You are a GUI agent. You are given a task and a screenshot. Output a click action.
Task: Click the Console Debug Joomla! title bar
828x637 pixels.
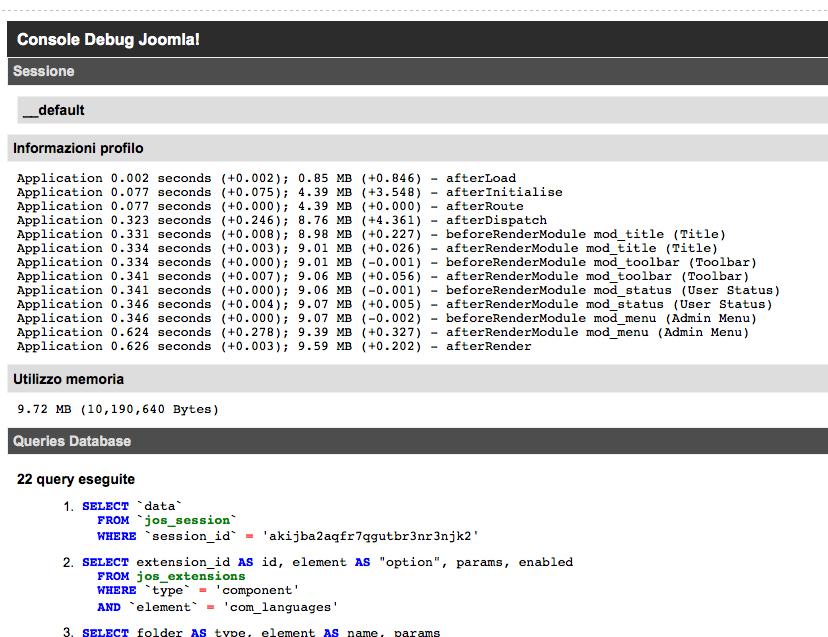[x=417, y=39]
